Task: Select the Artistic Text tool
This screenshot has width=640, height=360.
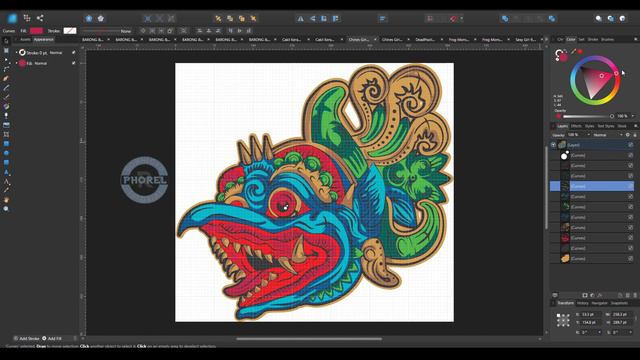Action: tap(6, 172)
